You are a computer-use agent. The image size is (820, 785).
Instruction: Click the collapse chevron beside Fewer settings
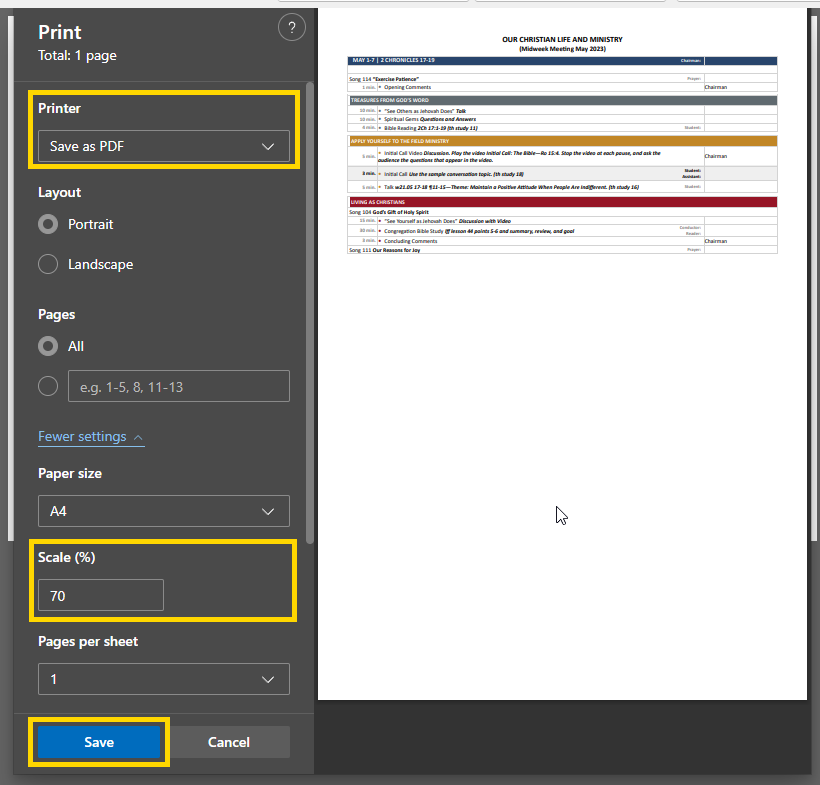(138, 437)
